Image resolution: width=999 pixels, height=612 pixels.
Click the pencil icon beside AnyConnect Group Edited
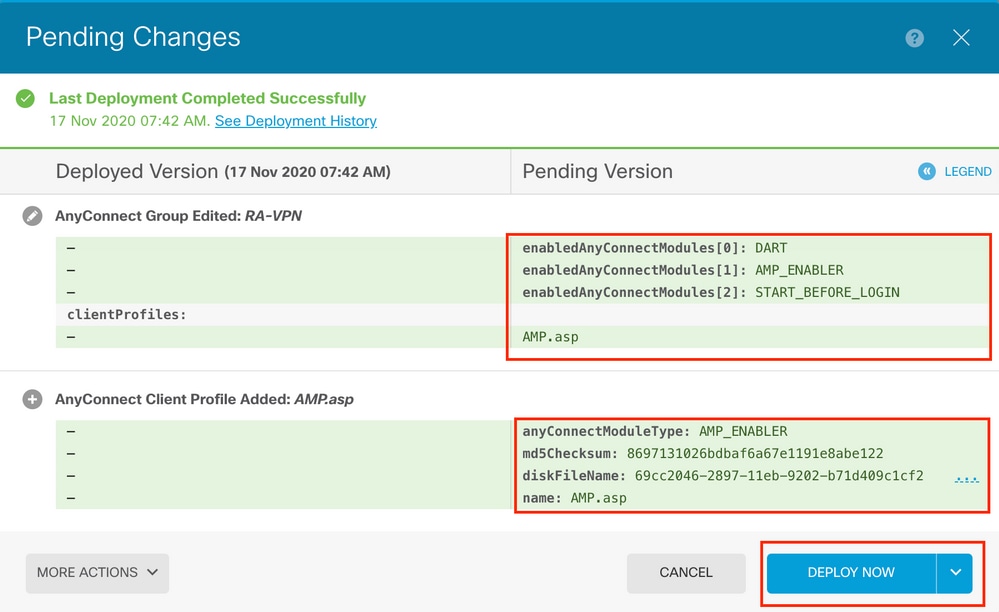click(33, 215)
